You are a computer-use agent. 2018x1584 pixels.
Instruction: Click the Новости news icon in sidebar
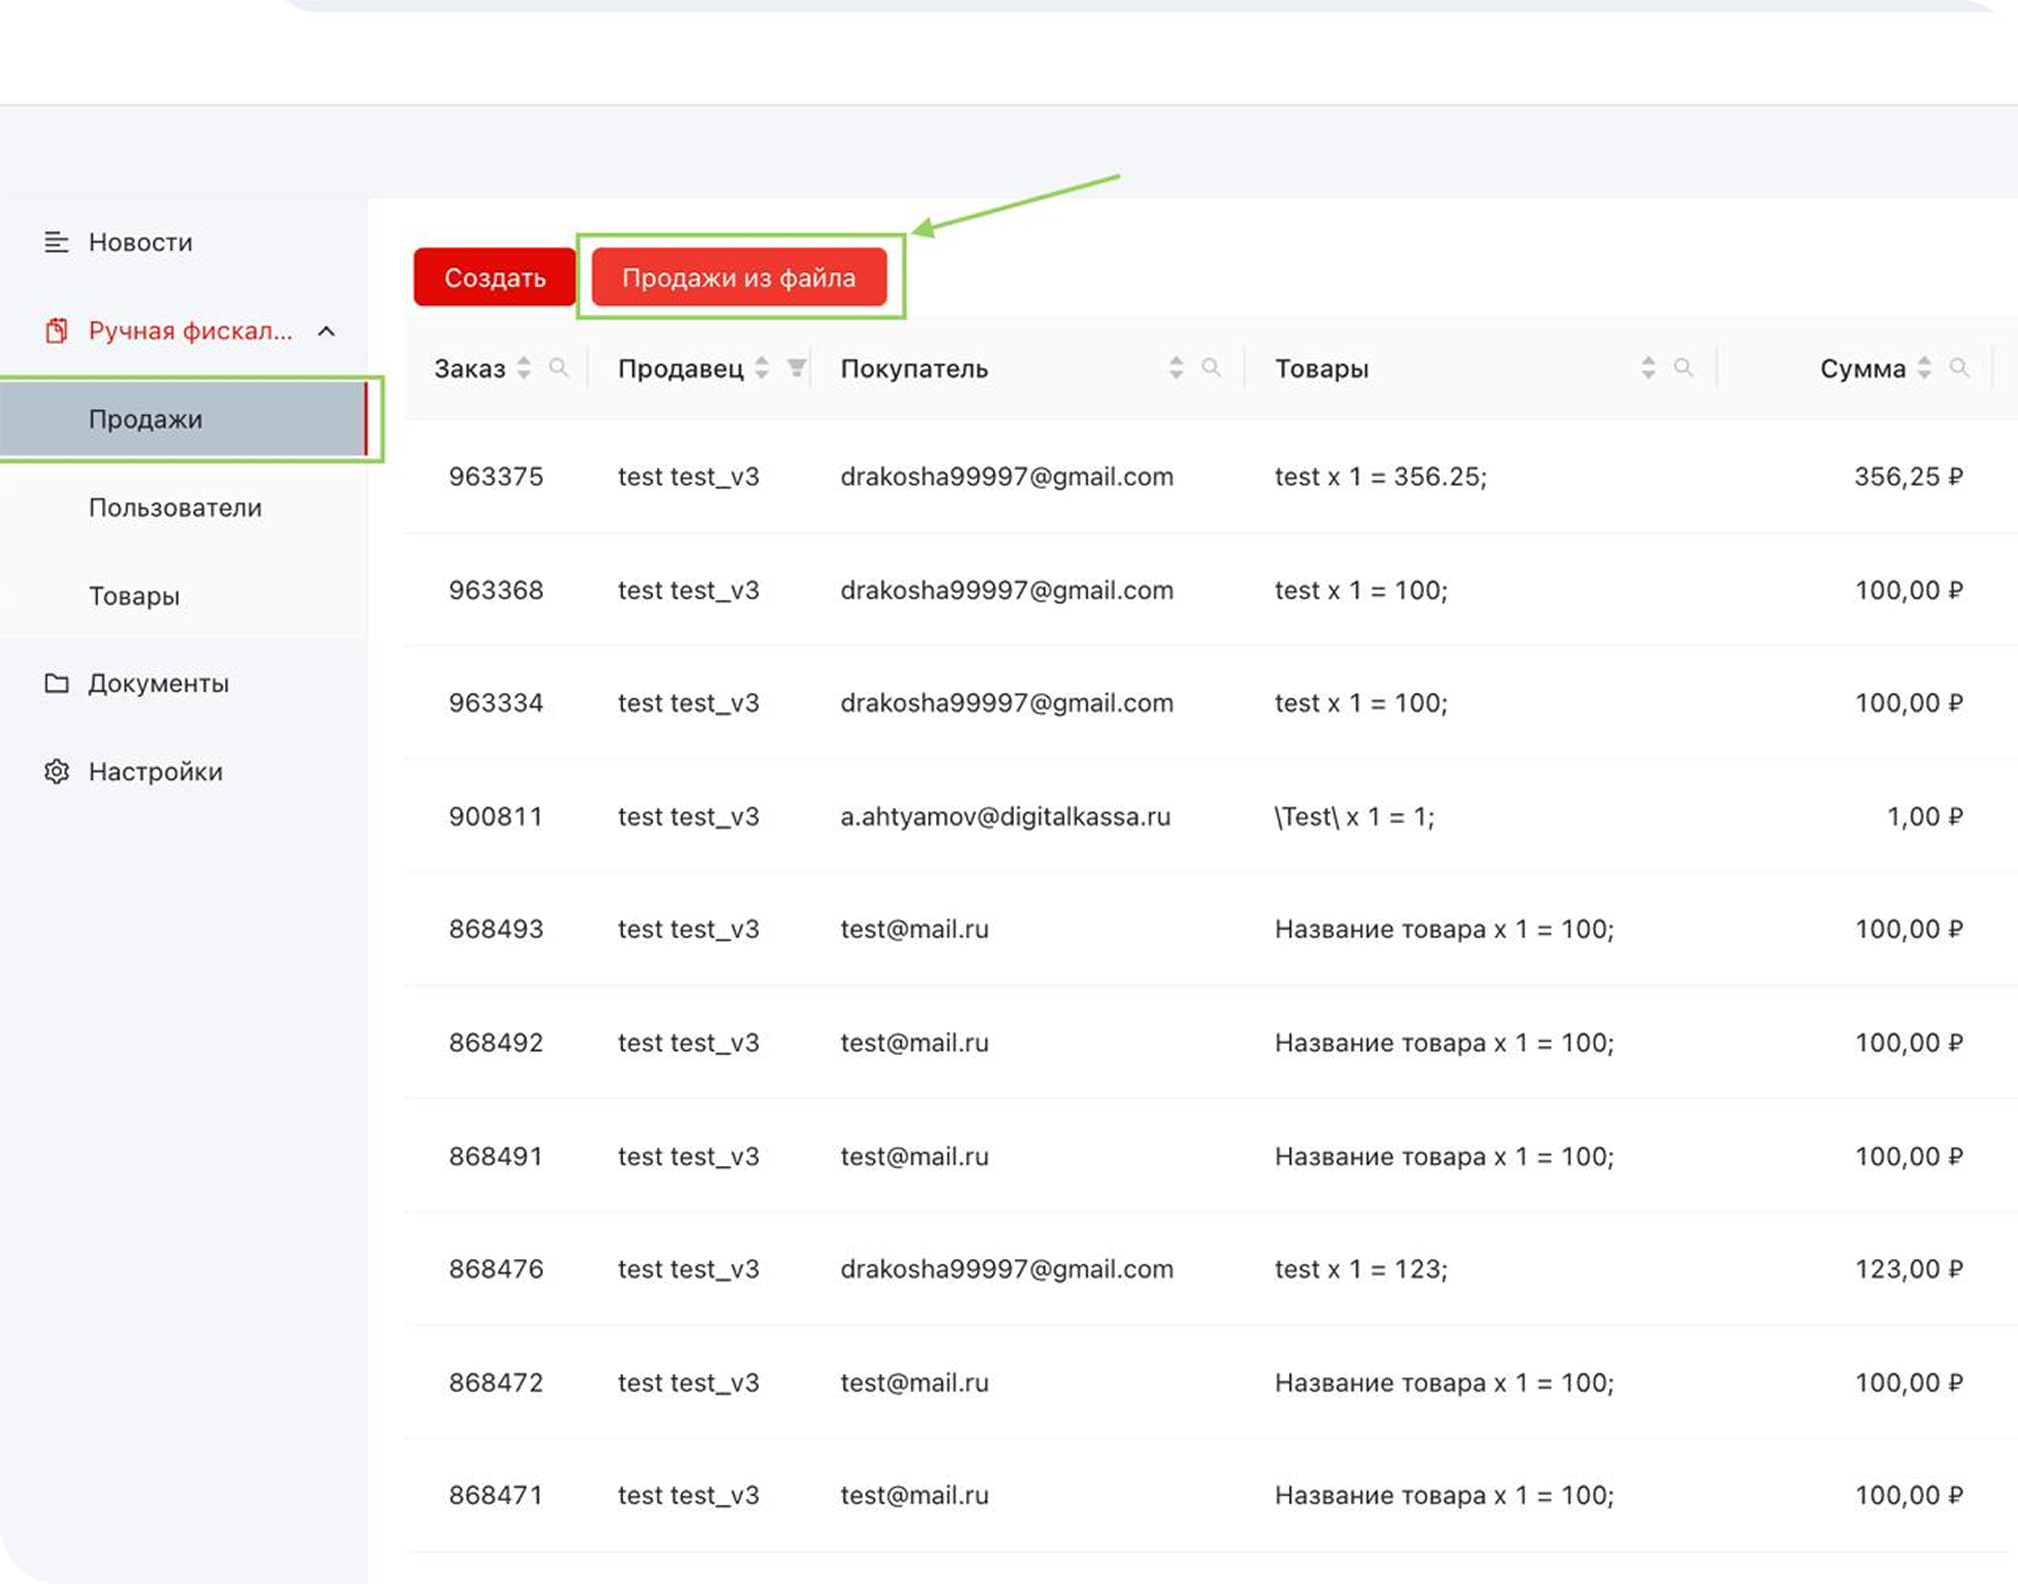(x=56, y=242)
